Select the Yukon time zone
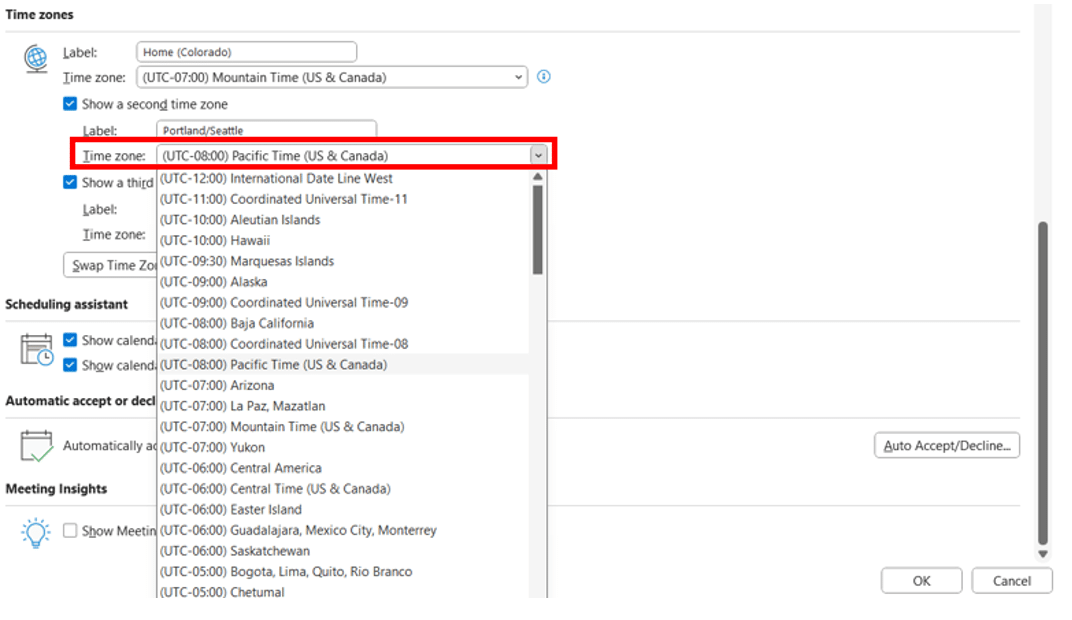The width and height of the screenshot is (1072, 620). pos(343,447)
